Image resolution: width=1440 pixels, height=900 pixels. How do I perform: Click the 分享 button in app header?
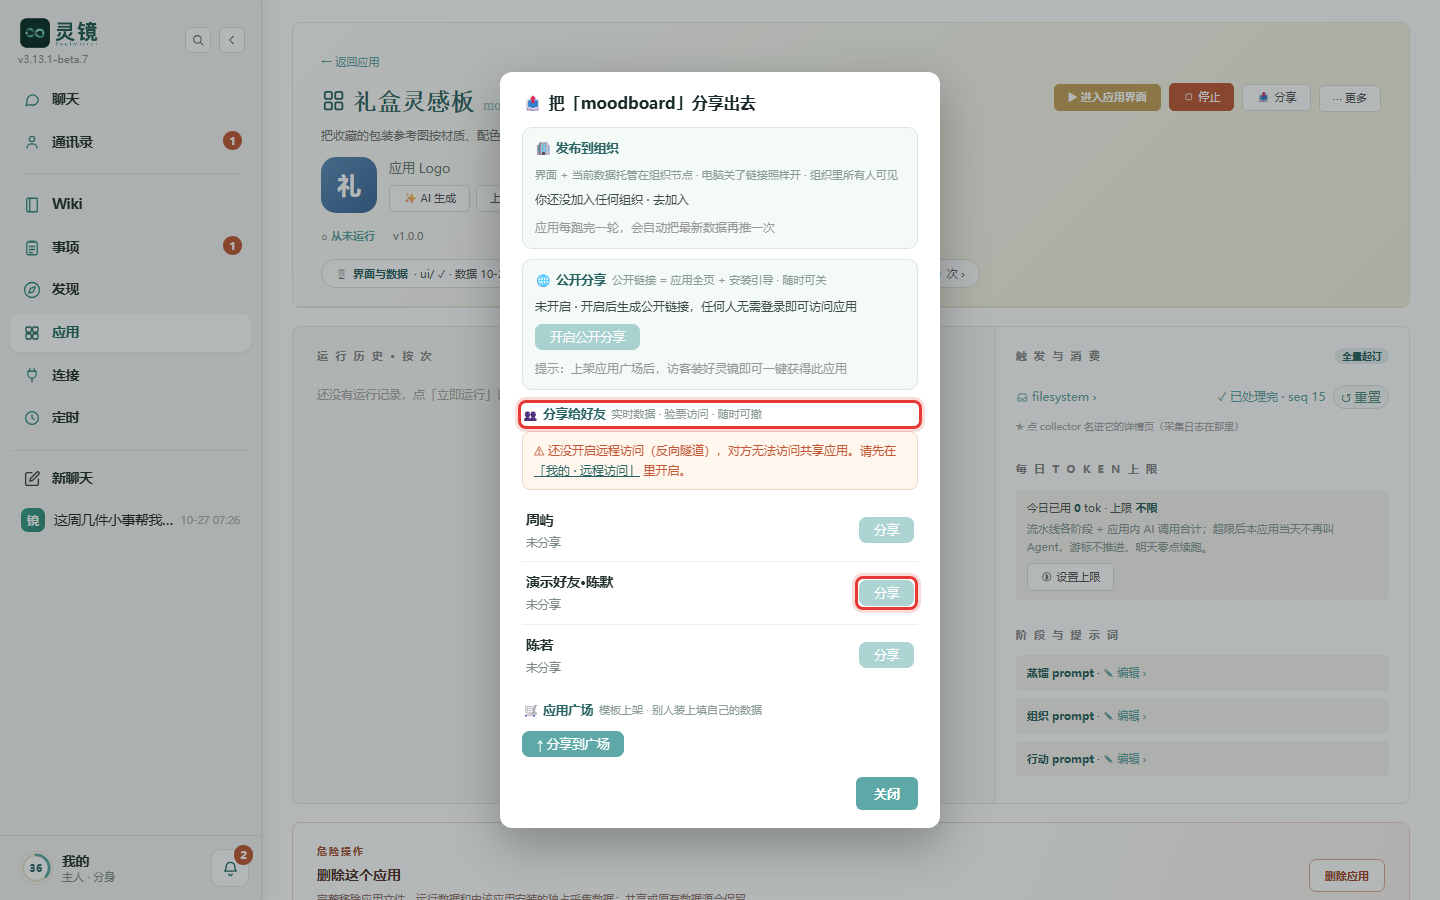pos(1276,97)
